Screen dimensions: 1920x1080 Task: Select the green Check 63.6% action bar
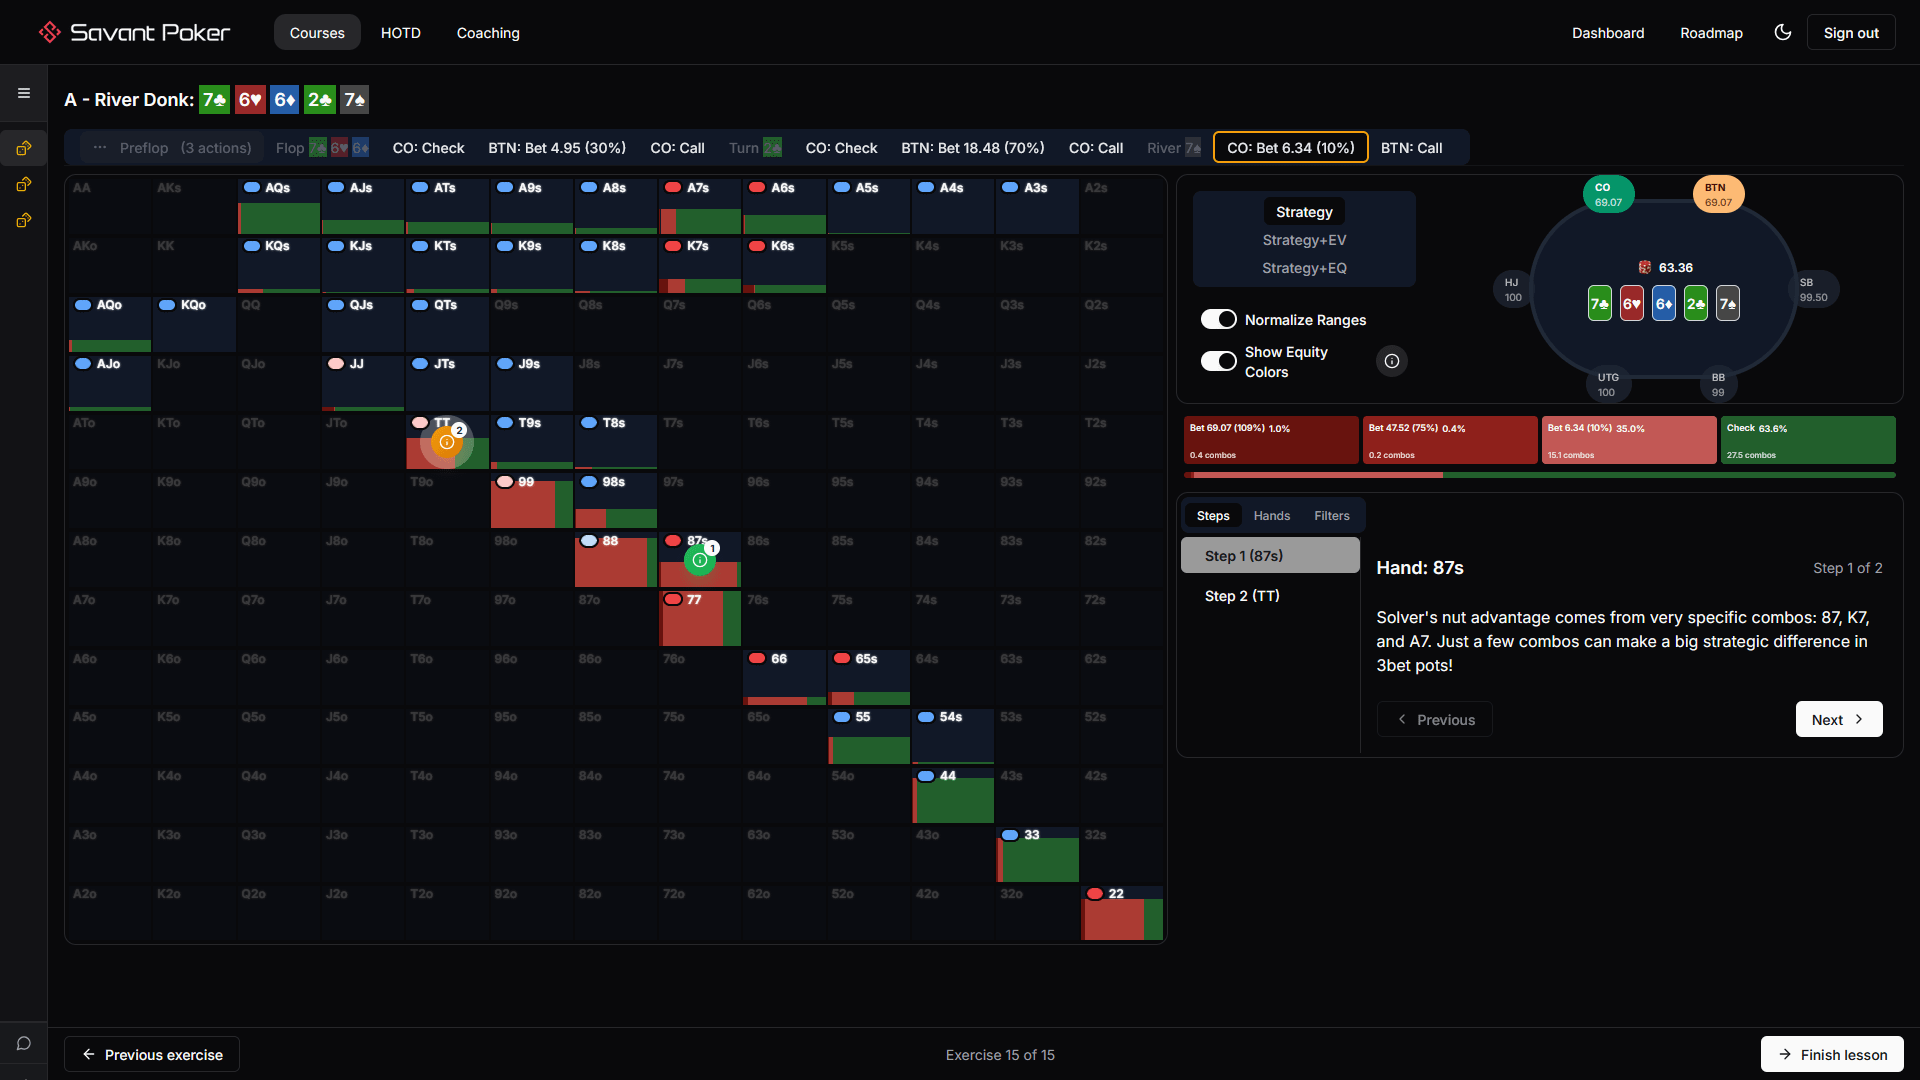tap(1807, 440)
